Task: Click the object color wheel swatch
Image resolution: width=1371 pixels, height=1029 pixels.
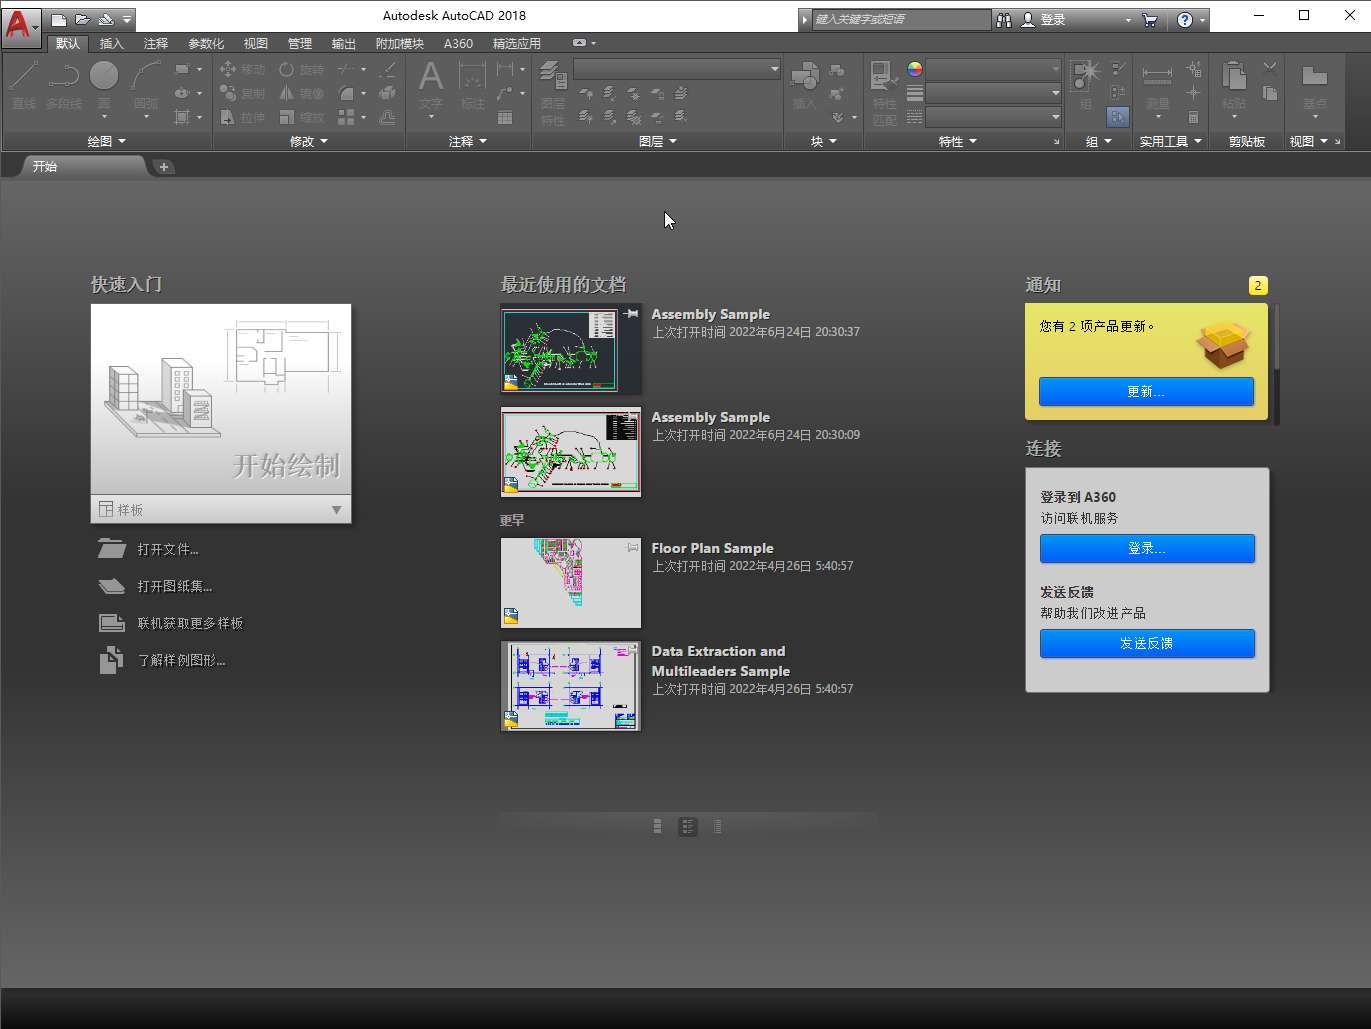Action: (914, 69)
